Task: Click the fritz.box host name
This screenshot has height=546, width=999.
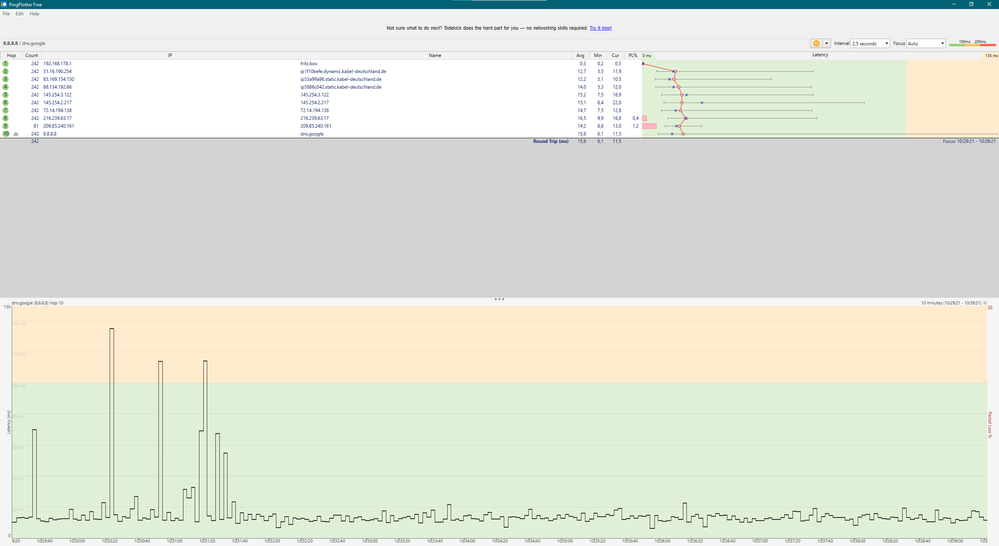Action: click(x=308, y=64)
